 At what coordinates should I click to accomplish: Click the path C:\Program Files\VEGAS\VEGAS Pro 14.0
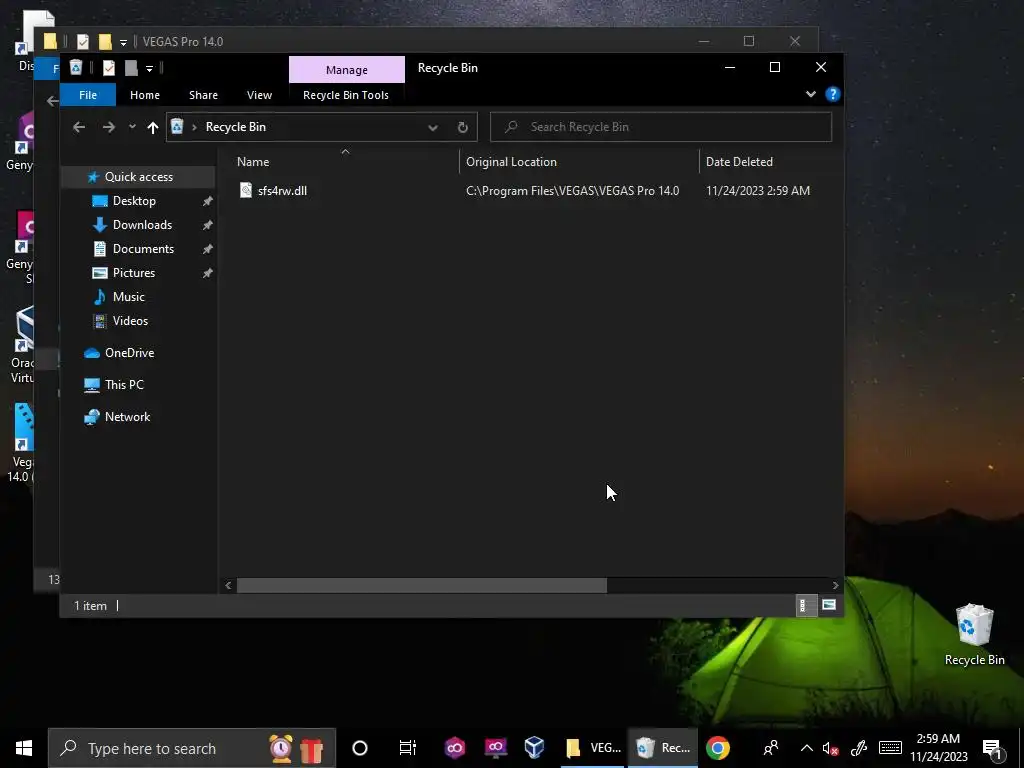pos(572,191)
